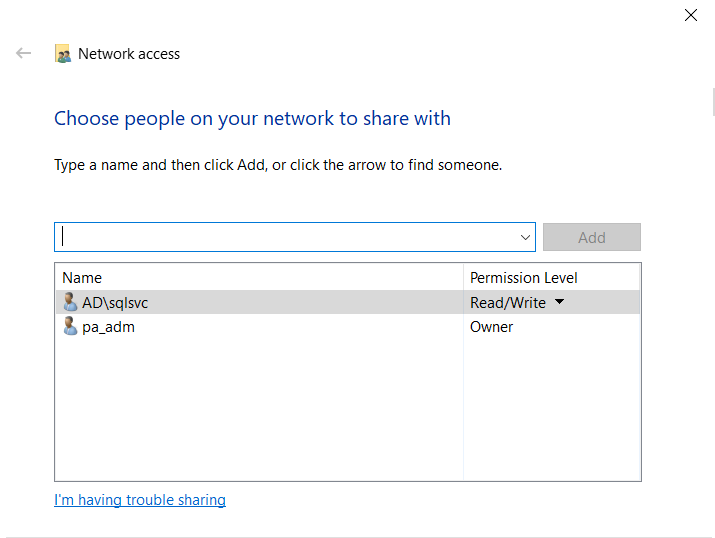
Task: Click the Add button
Action: click(591, 237)
